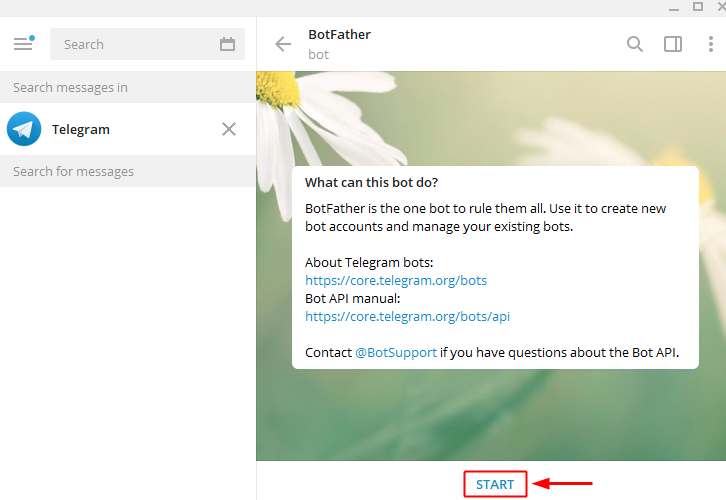Minimize the Telegram window
Viewport: 726px width, 500px height.
pyautogui.click(x=674, y=8)
